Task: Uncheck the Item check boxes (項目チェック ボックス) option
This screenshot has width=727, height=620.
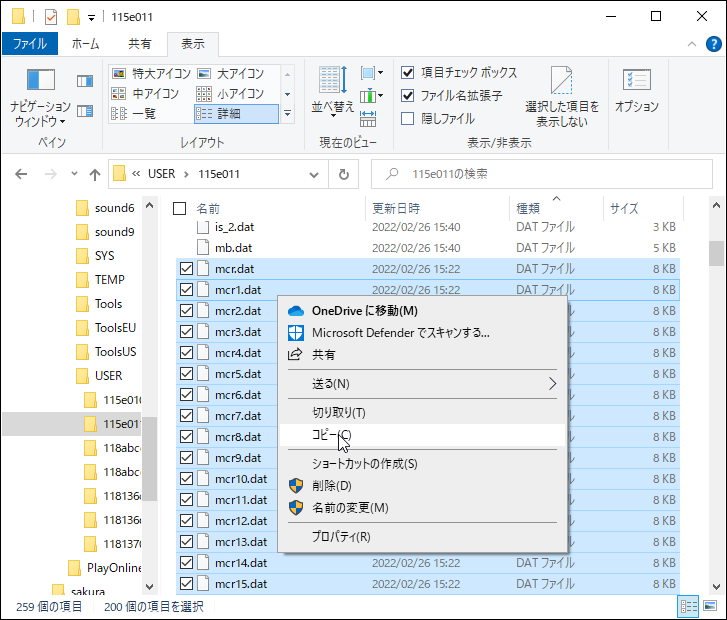Action: click(x=408, y=73)
